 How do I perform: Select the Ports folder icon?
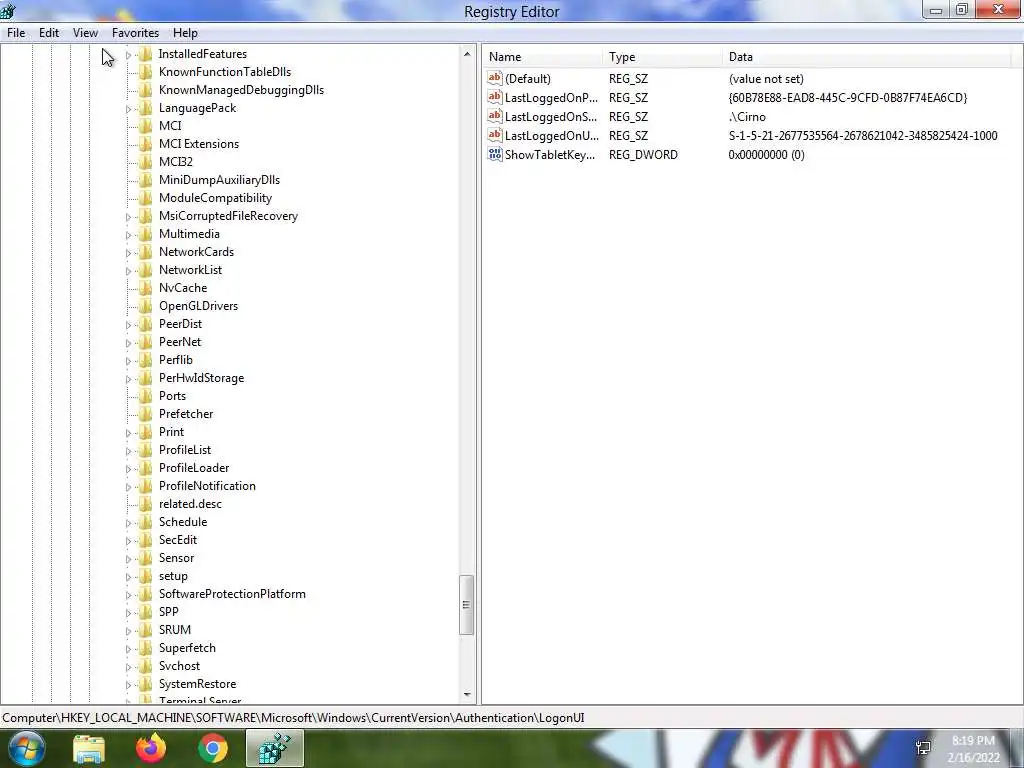[146, 396]
